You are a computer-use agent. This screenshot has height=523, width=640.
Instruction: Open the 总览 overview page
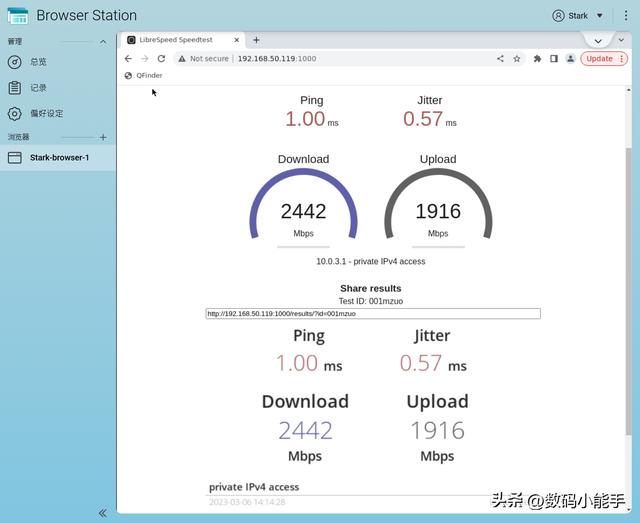tap(58, 62)
